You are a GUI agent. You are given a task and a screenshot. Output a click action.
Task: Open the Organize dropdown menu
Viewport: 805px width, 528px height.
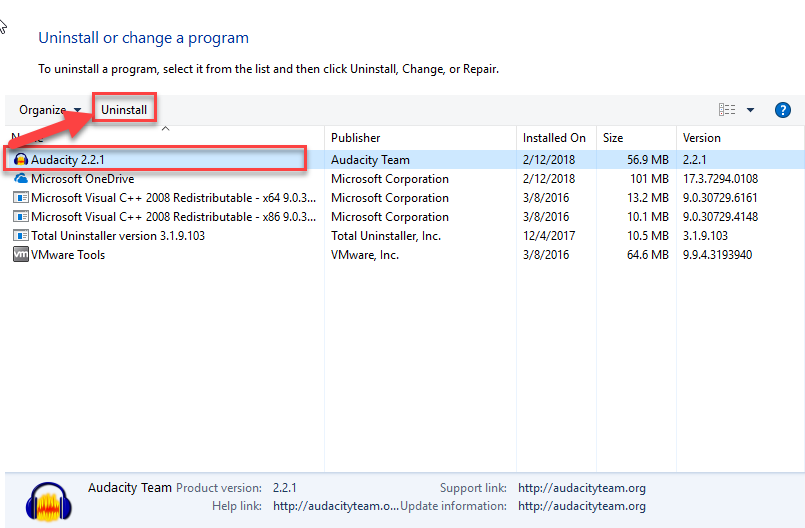coord(50,110)
